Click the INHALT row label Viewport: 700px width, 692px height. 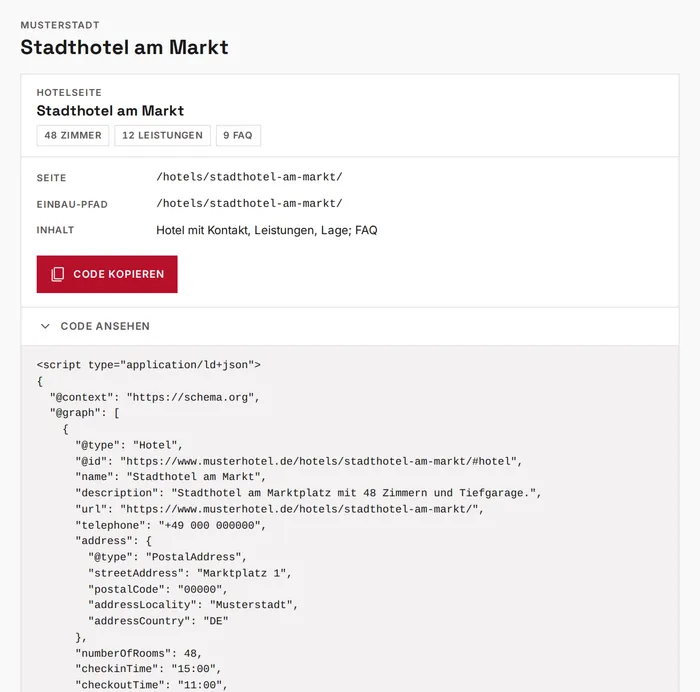pyautogui.click(x=55, y=230)
